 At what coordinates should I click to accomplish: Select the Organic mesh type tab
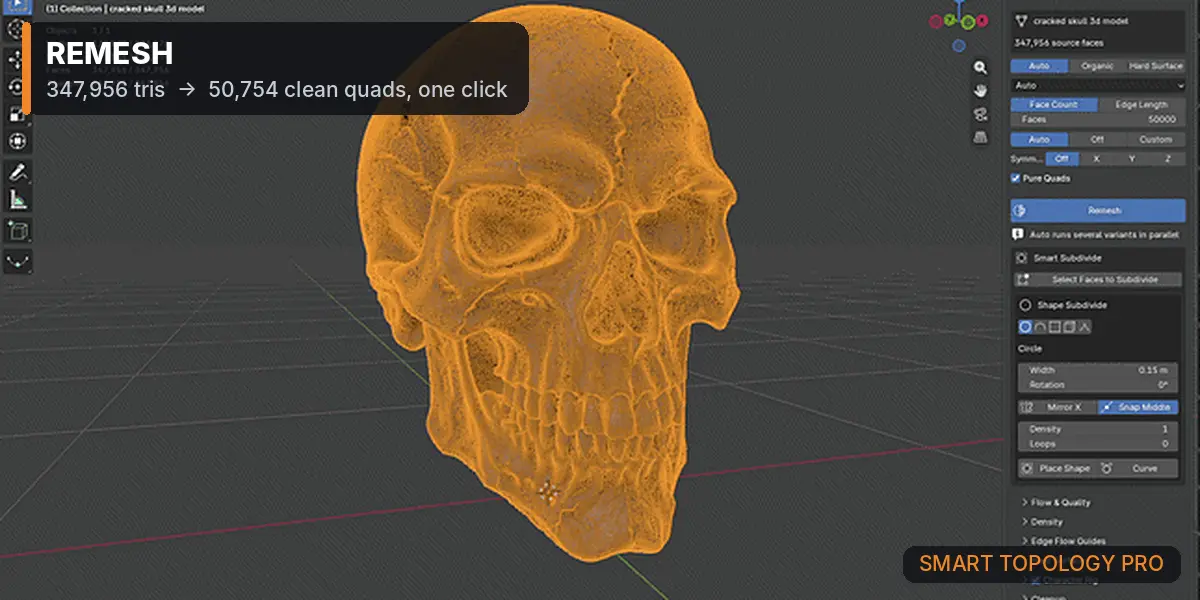[x=1098, y=66]
